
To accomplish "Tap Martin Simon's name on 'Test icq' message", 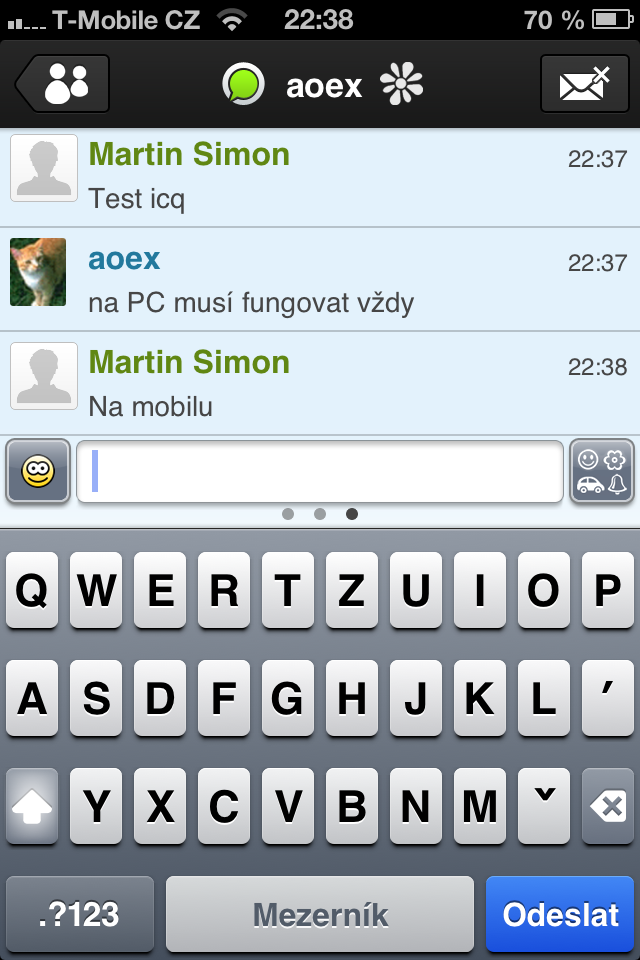I will 189,154.
